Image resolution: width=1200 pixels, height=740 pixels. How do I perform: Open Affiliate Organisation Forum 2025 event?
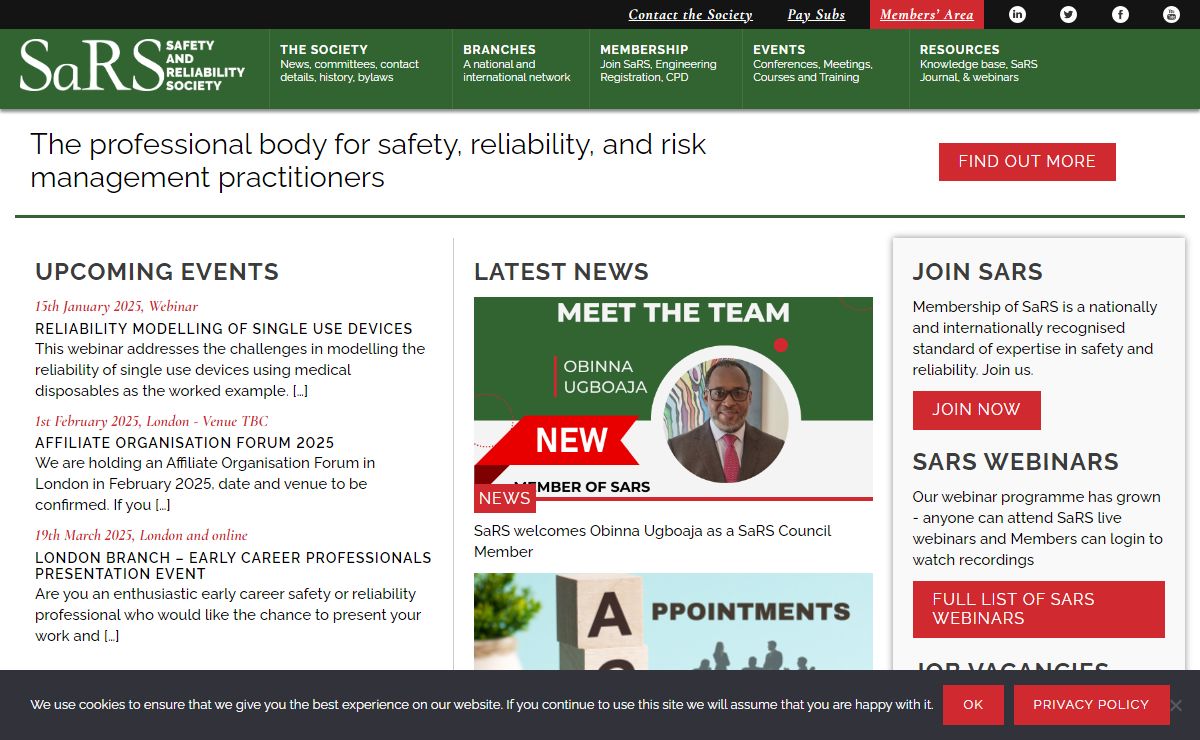coord(185,443)
